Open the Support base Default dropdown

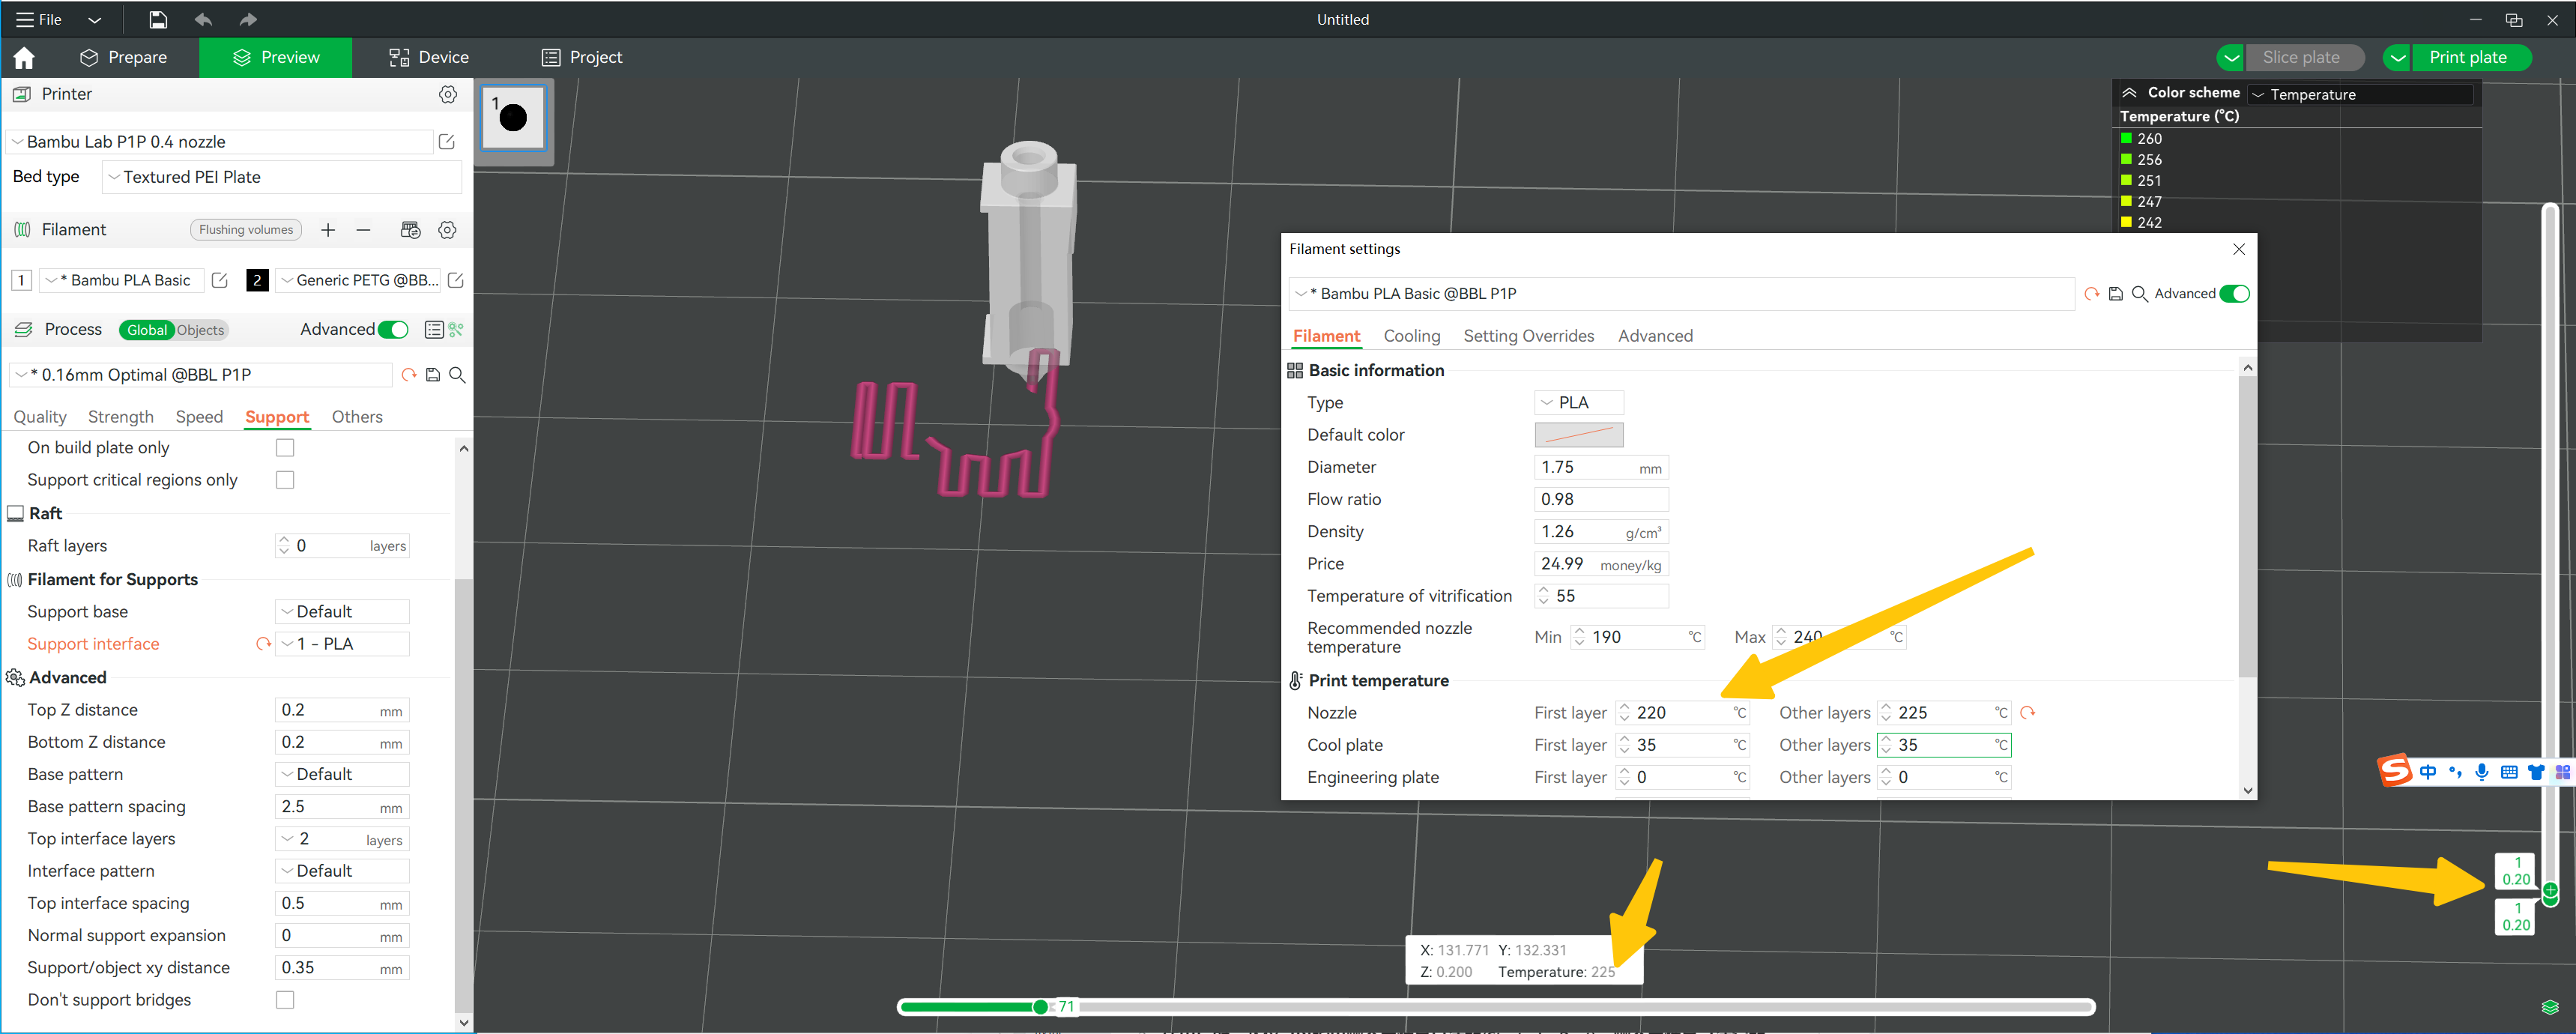click(342, 611)
